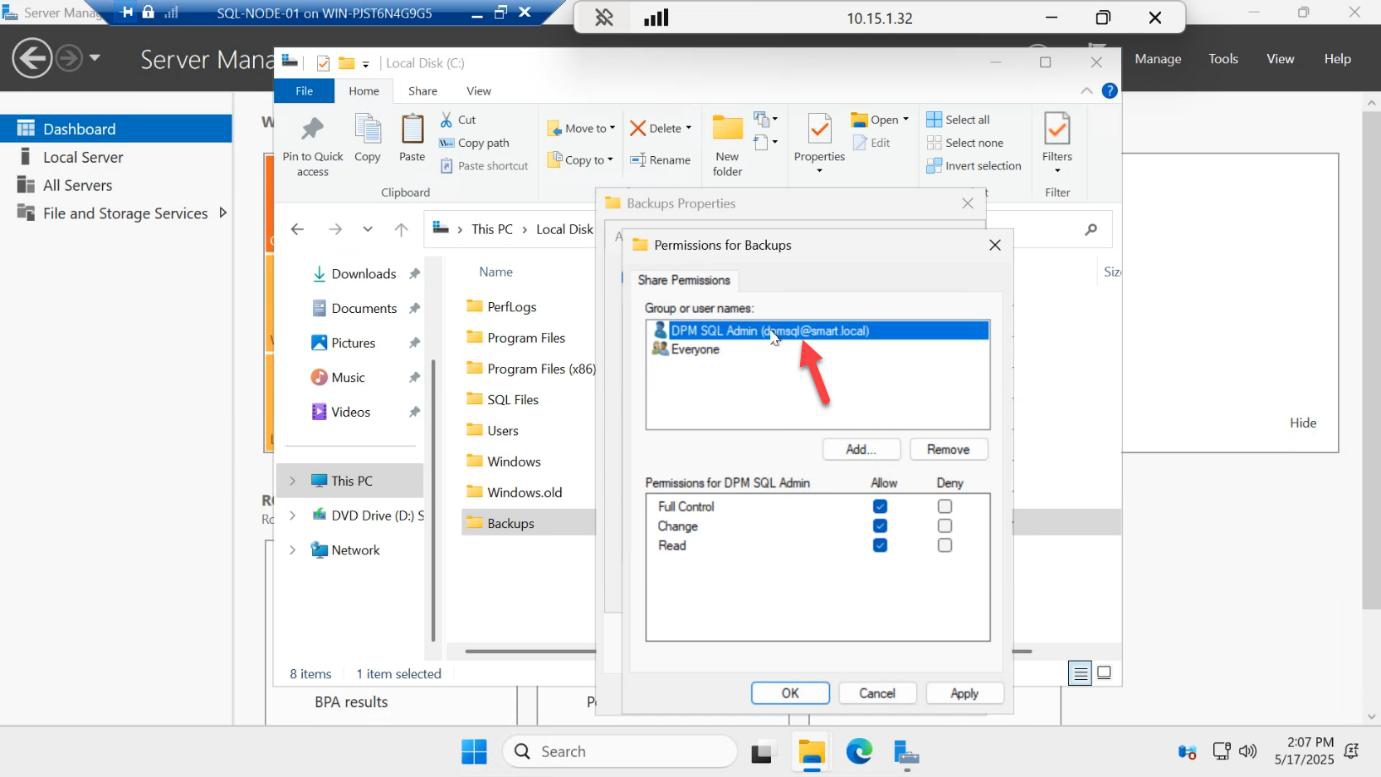This screenshot has height=777, width=1381.
Task: Switch to details view button
Action: point(1080,673)
